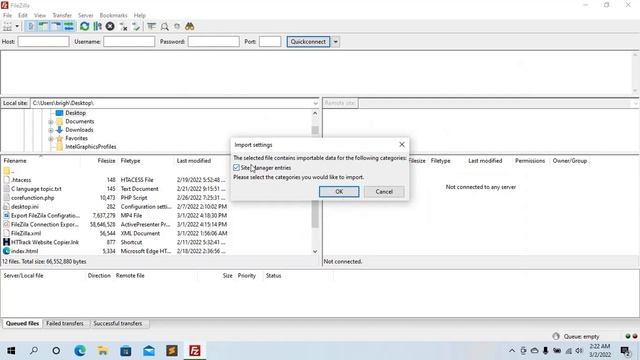640x360 pixels.
Task: Click the FileZilla taskbar icon
Action: click(195, 351)
